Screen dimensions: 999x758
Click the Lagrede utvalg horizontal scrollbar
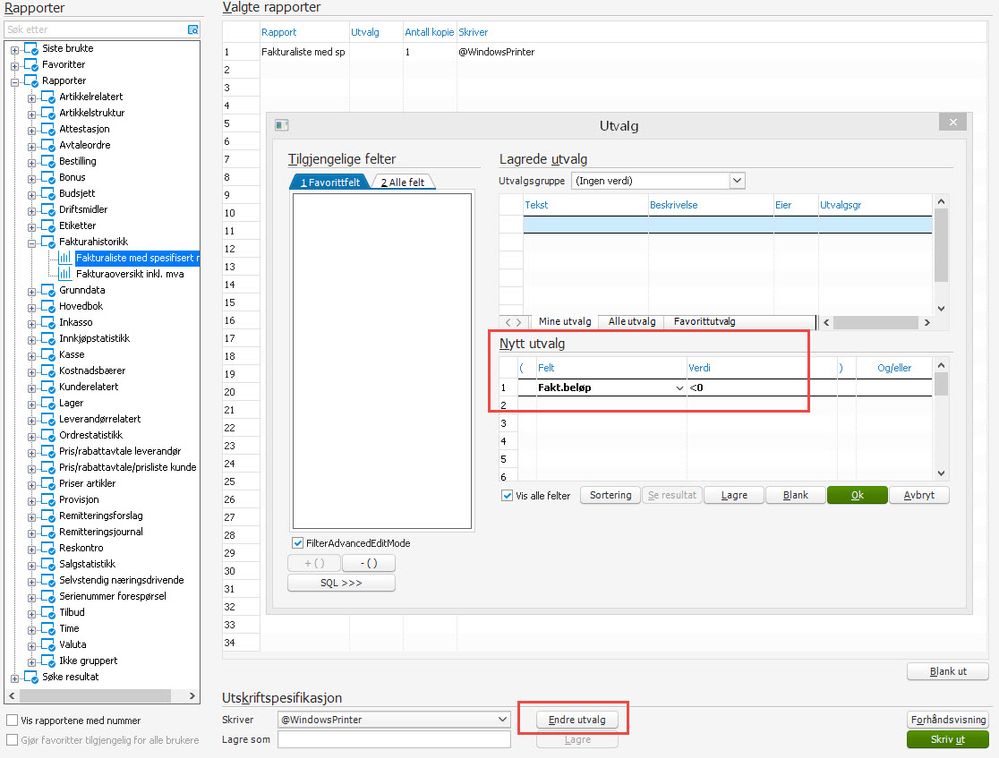pos(876,322)
